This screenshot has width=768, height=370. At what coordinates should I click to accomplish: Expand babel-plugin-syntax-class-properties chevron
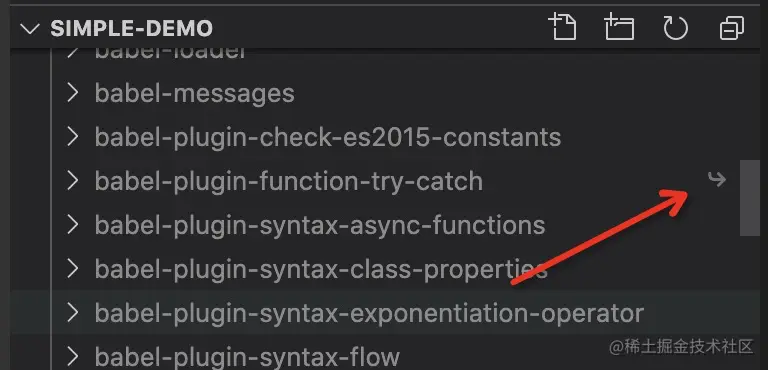[x=72, y=269]
